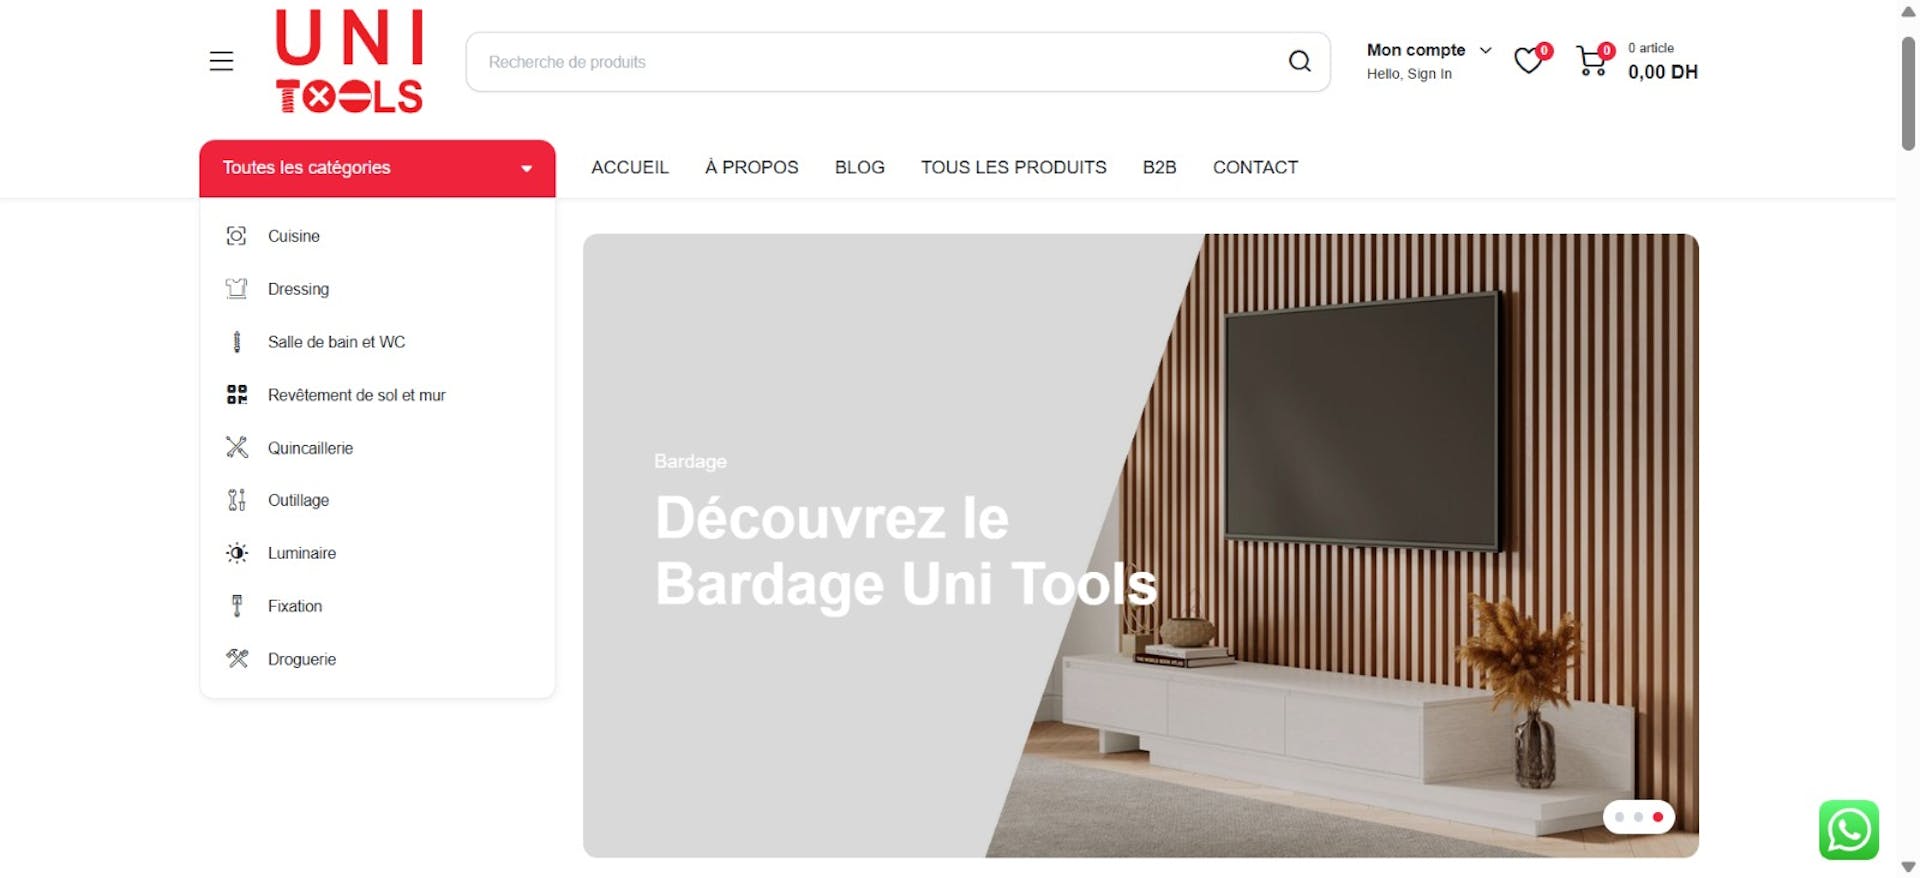1920x878 pixels.
Task: Click the page vertical scrollbar thumb
Action: point(1908,93)
